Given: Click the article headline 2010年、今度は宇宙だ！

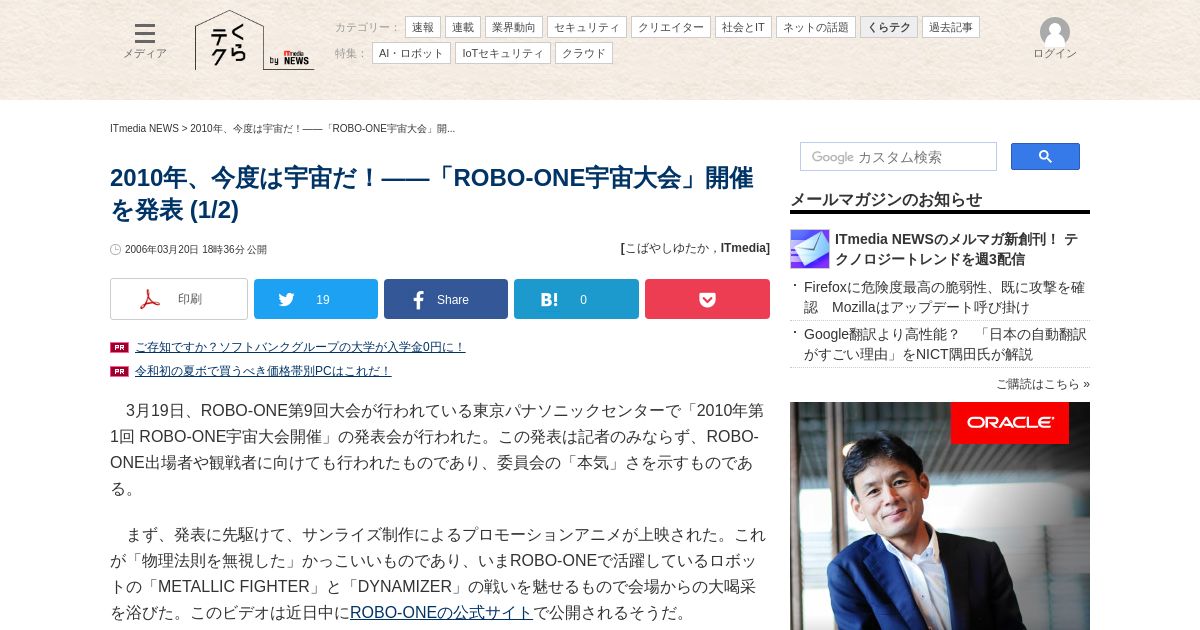Looking at the screenshot, I should 432,194.
